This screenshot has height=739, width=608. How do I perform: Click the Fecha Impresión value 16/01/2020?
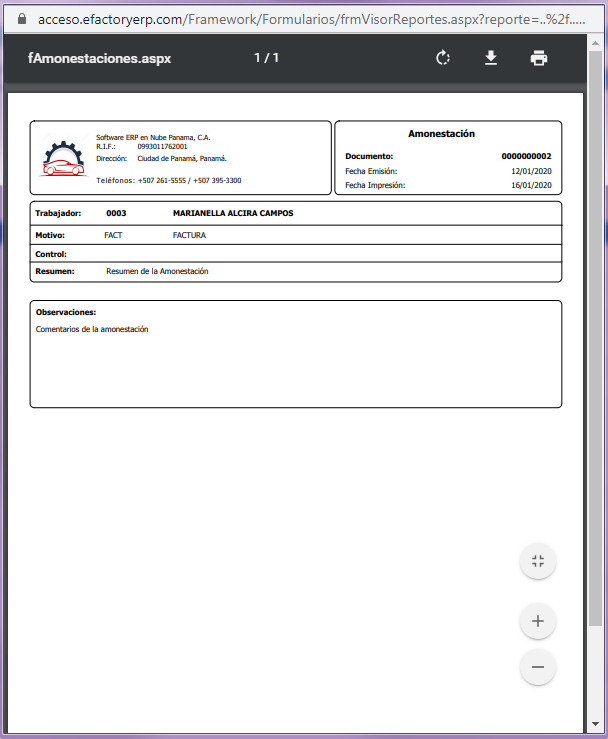click(531, 185)
